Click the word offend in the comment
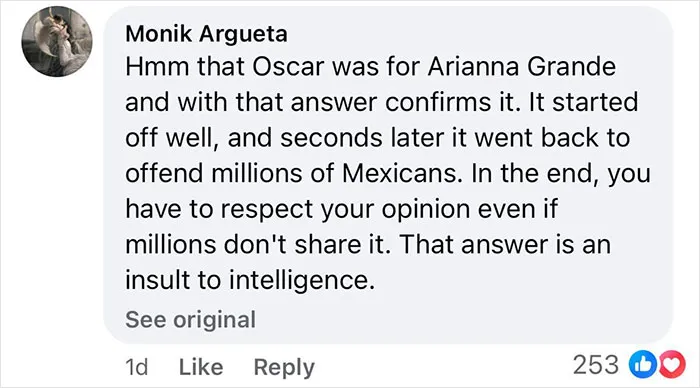The image size is (700, 388). tap(164, 173)
